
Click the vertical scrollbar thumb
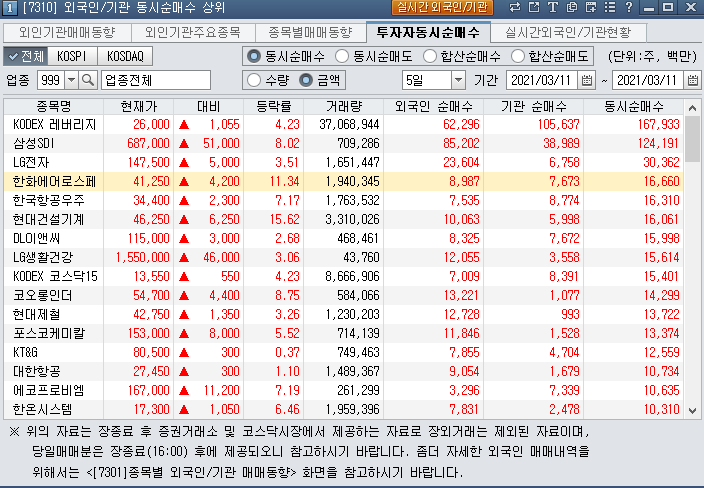692,138
